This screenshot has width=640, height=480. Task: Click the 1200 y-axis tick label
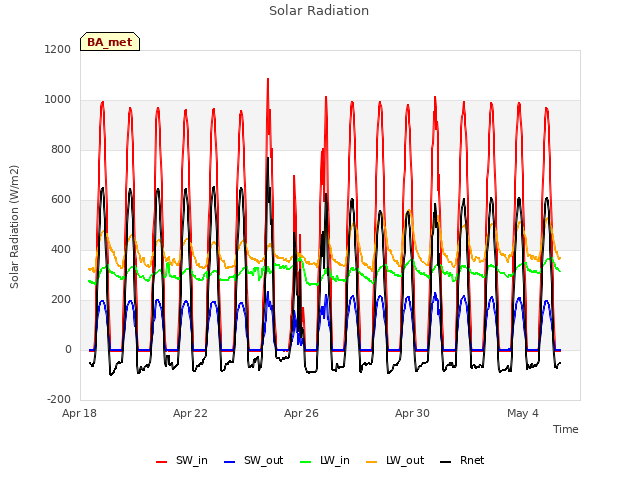coord(58,49)
